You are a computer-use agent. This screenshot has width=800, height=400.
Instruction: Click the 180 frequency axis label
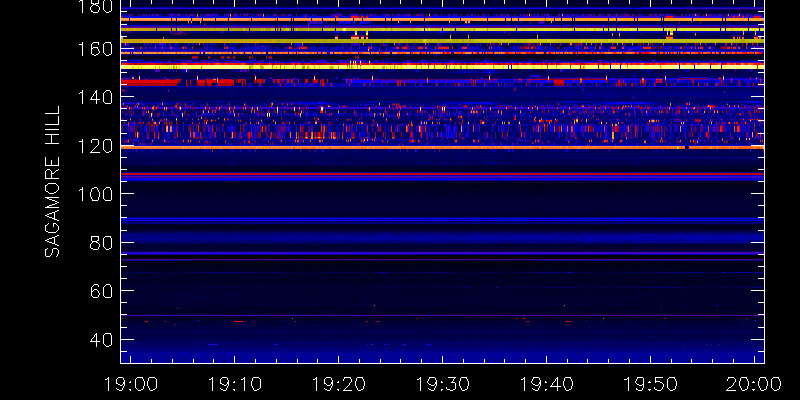95,6
